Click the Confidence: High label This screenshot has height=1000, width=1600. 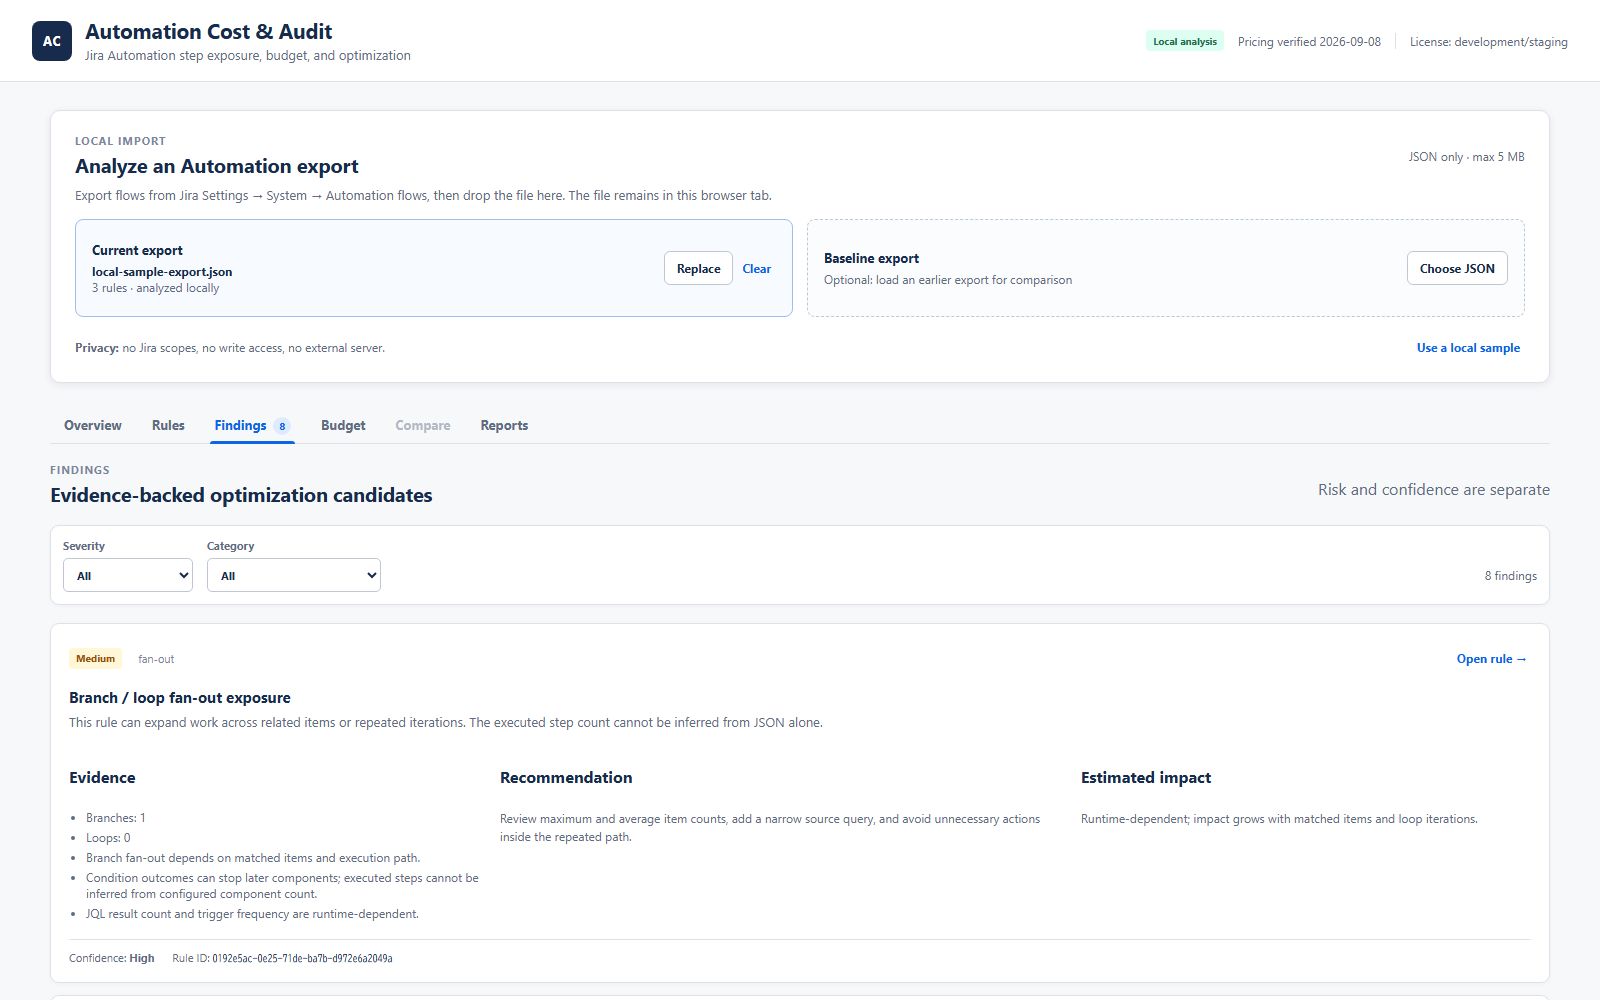pos(112,958)
